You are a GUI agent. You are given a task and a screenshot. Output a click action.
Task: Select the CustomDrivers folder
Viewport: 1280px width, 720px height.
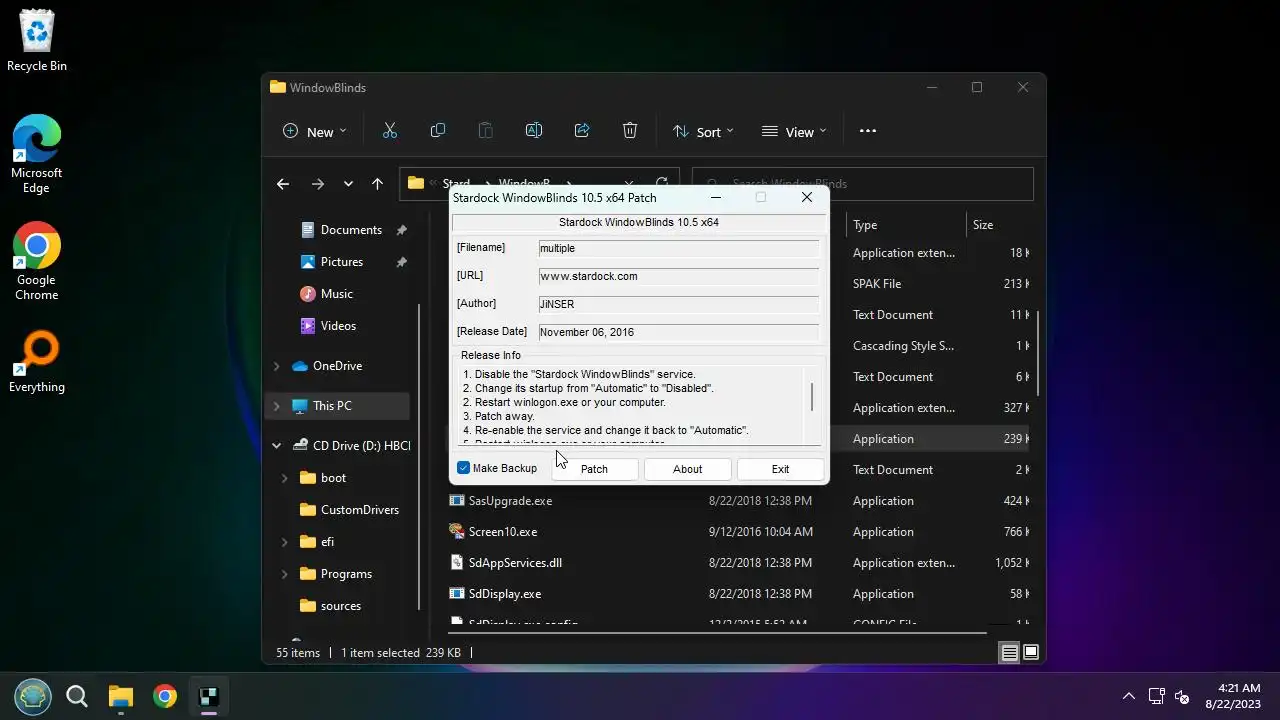[x=360, y=510]
